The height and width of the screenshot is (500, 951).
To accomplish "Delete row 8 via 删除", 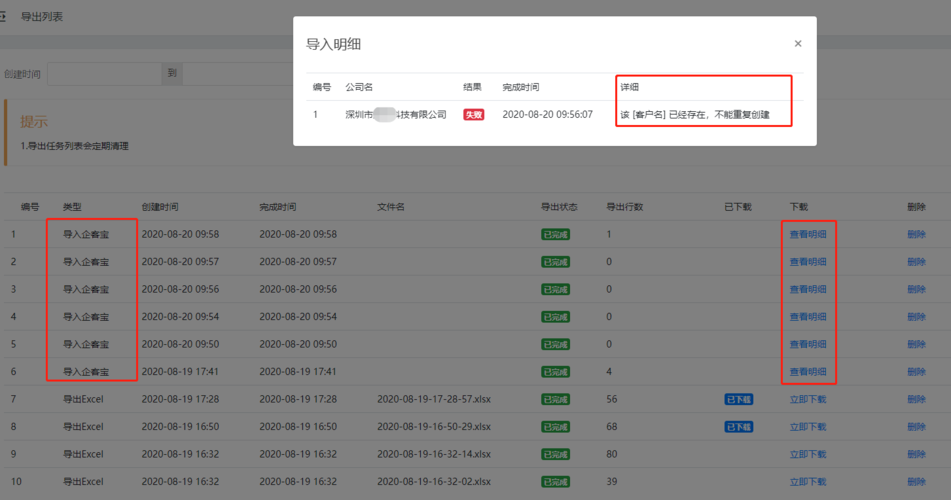I will coord(916,427).
